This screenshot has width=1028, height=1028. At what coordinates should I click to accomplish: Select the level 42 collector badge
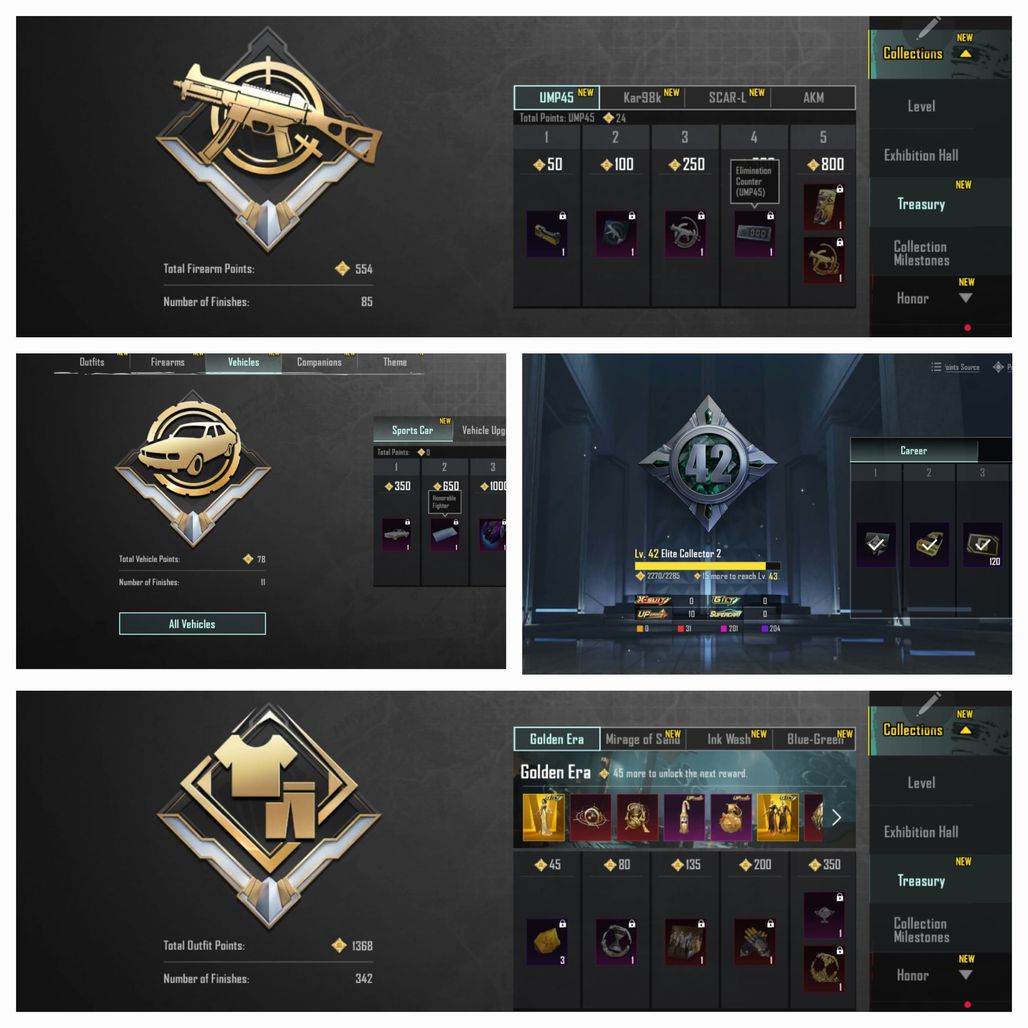[708, 464]
